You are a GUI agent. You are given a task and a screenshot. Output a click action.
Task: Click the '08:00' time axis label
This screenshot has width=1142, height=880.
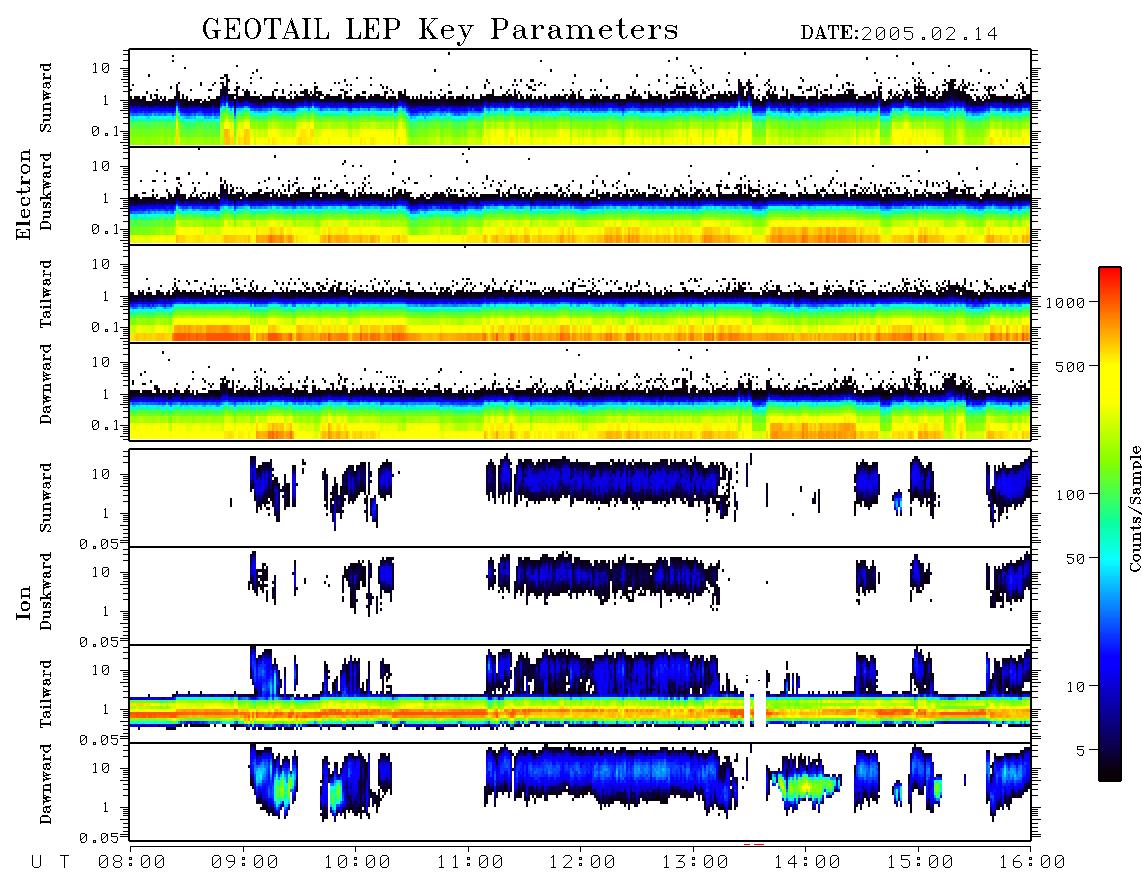click(x=132, y=862)
